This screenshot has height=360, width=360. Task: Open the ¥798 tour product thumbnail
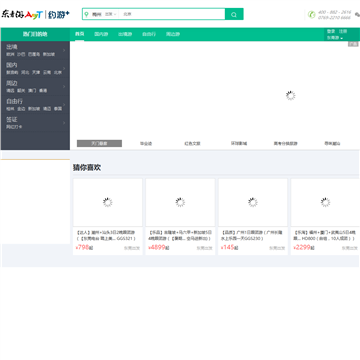[x=108, y=202]
